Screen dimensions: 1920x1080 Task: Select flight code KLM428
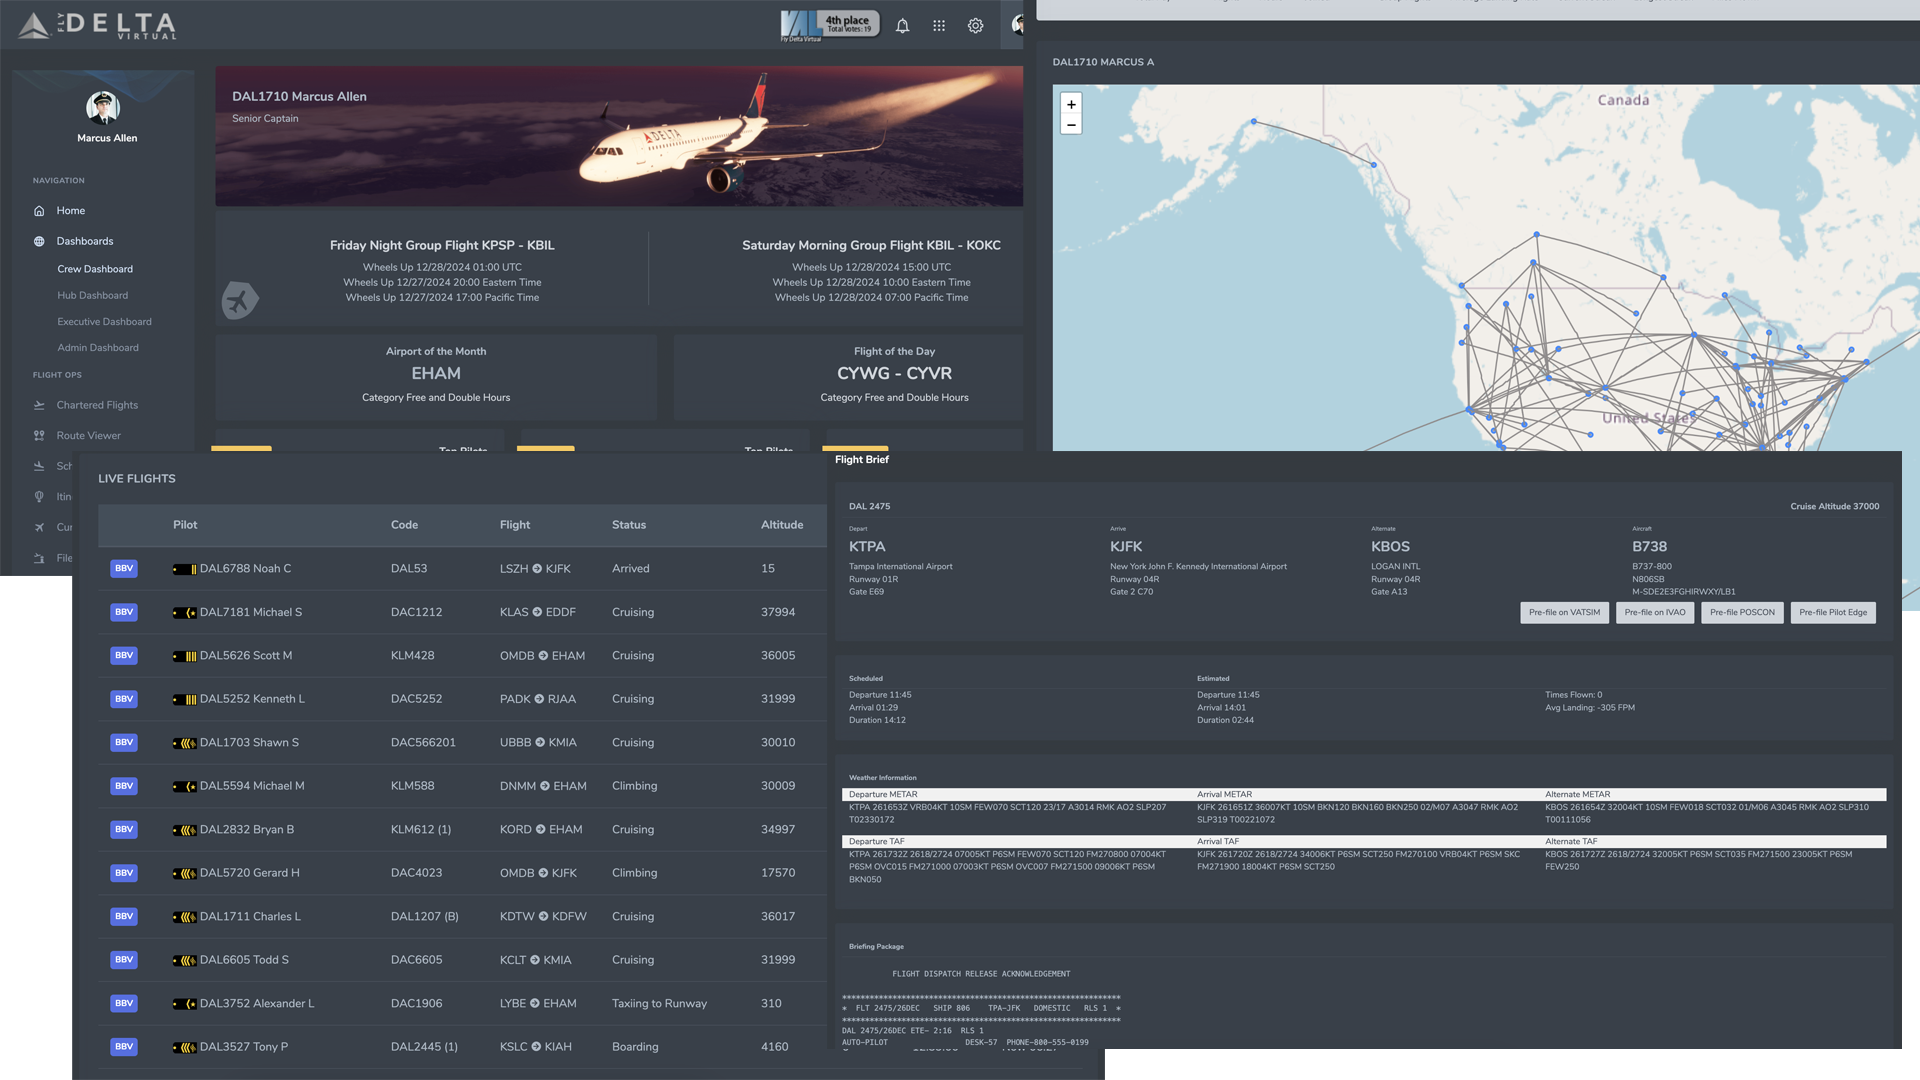click(412, 656)
